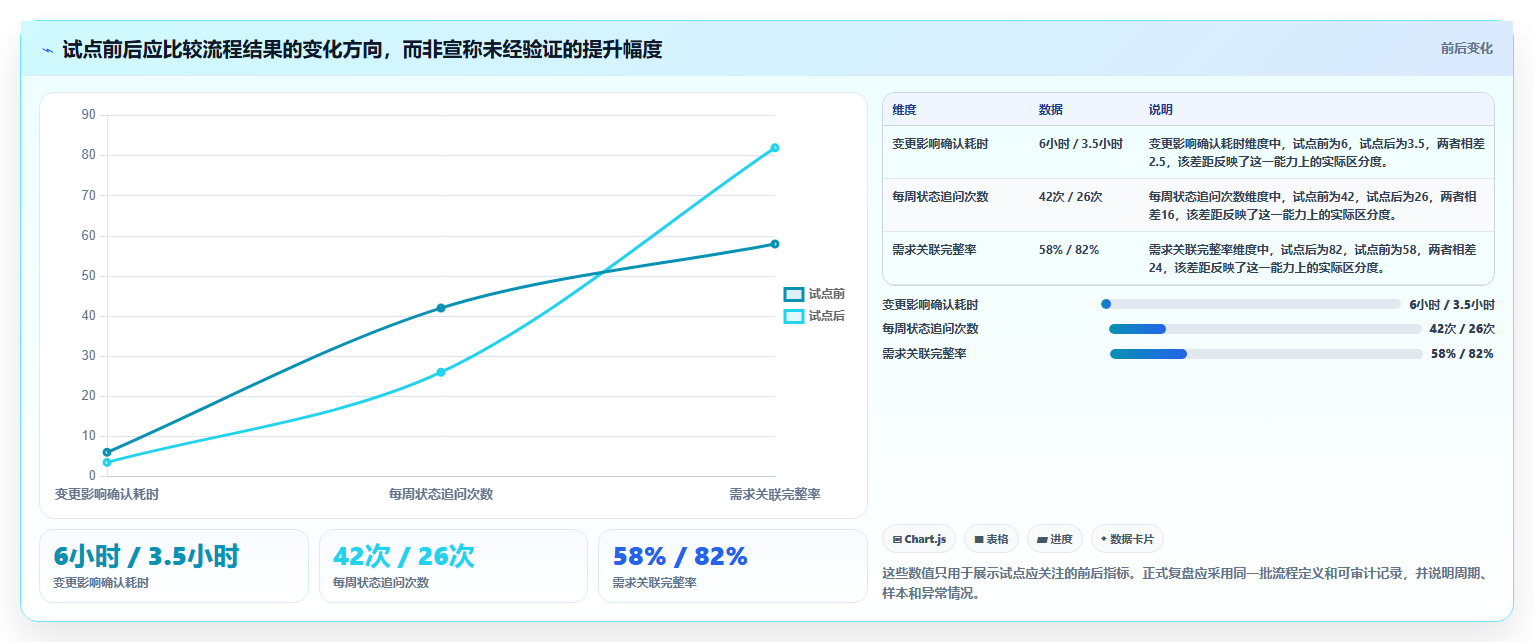Click table data cell 42次 / 26次
This screenshot has height=642, width=1534.
coord(1071,197)
